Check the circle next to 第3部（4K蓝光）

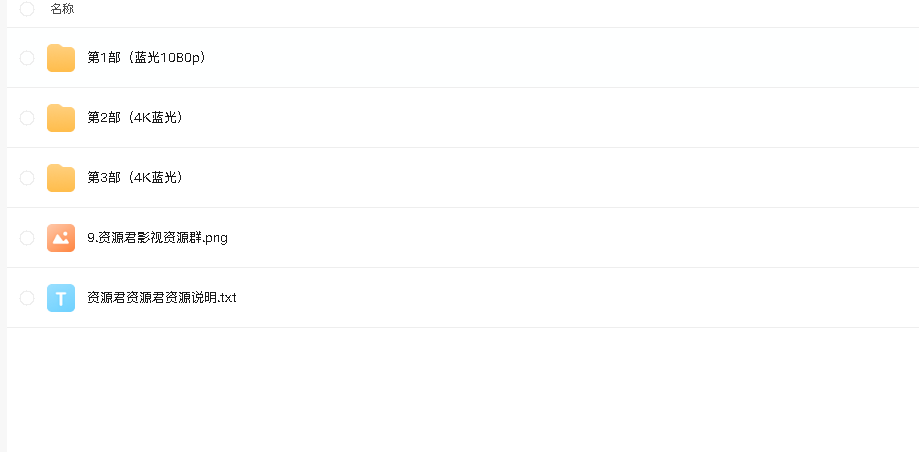click(x=27, y=178)
